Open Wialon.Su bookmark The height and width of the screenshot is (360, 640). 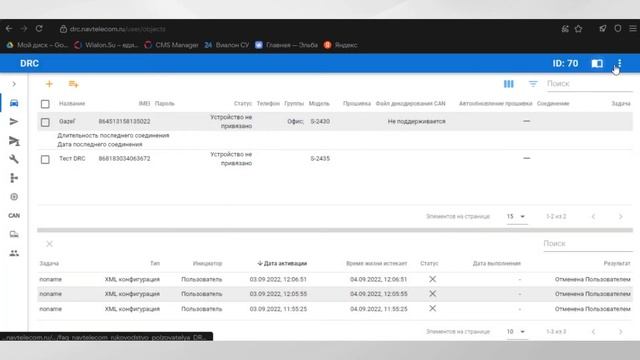pos(106,45)
